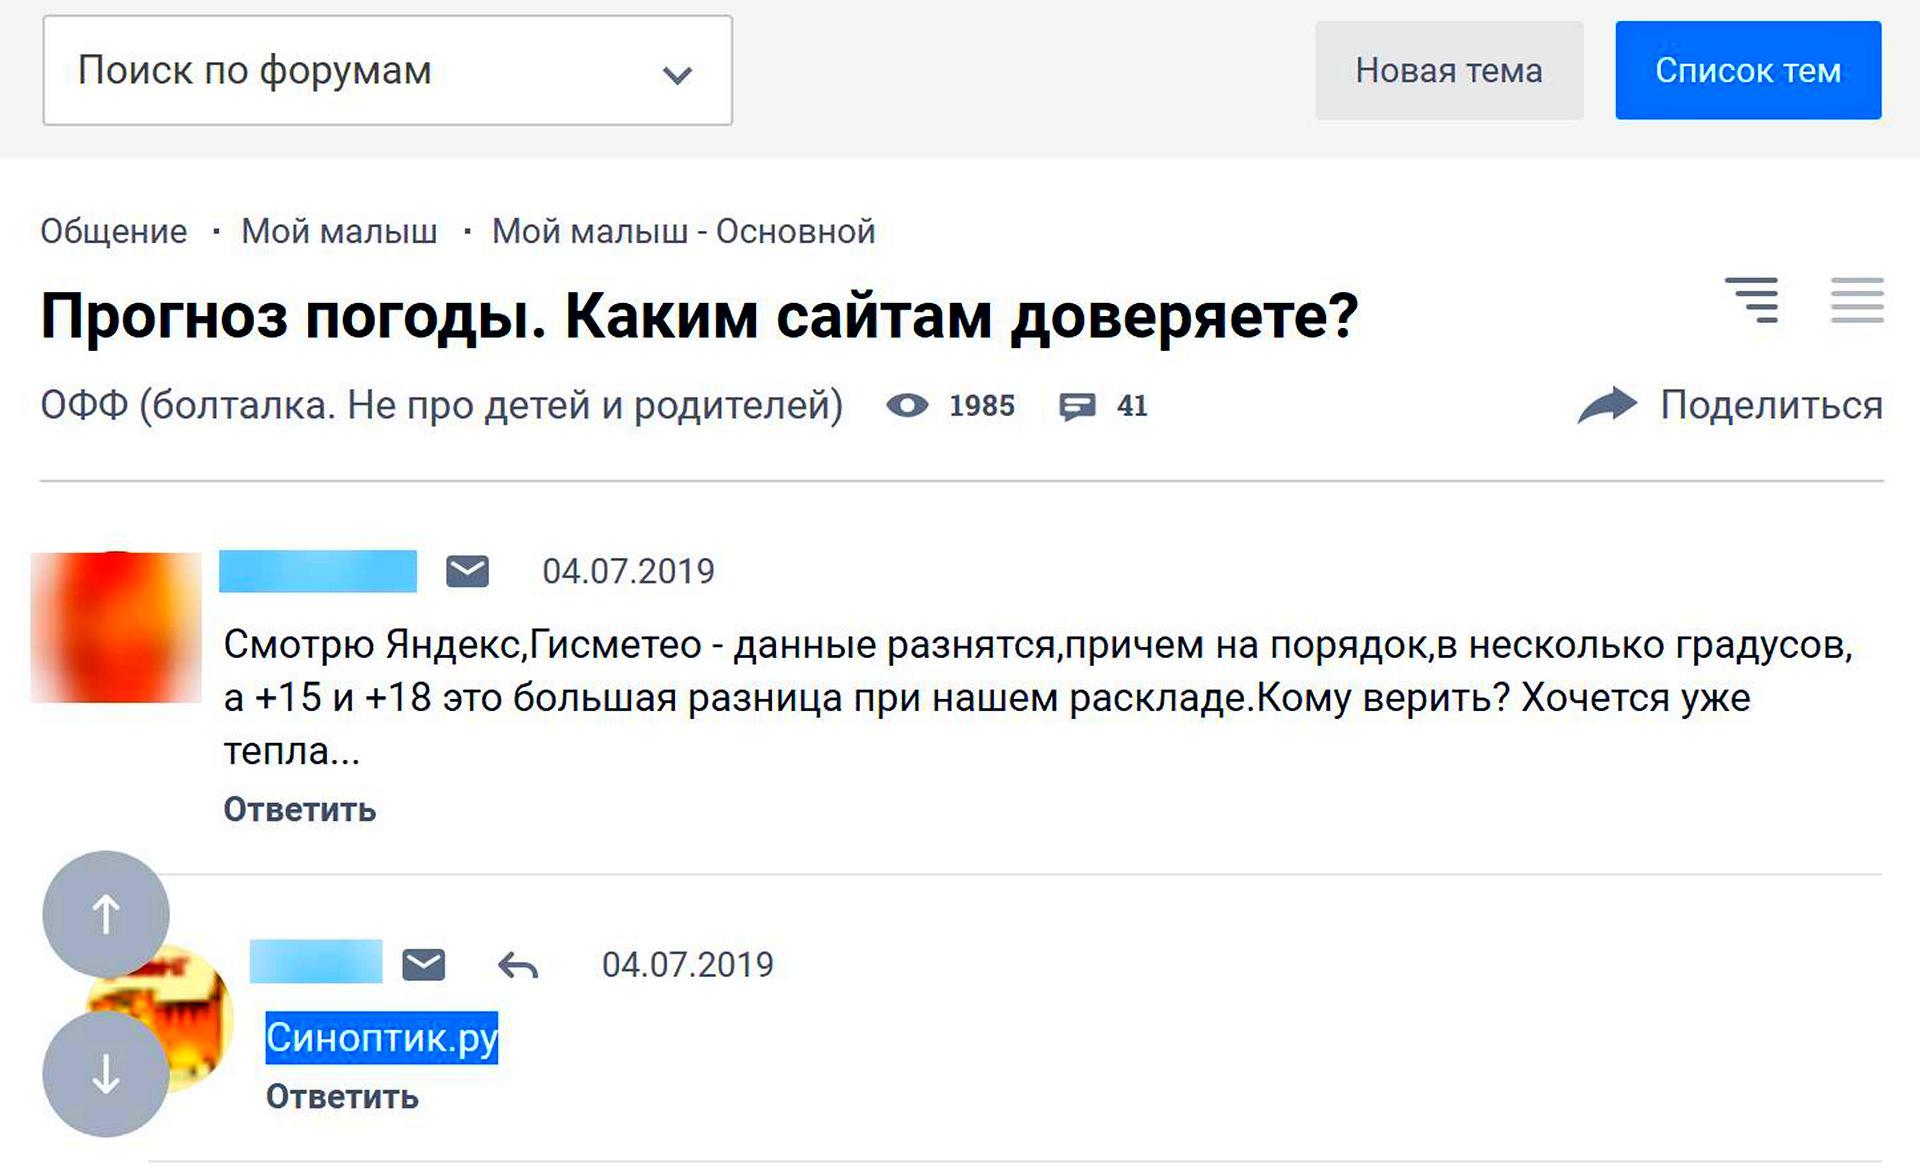Click envelope icon beside first post author
The height and width of the screenshot is (1172, 1920).
pos(467,571)
